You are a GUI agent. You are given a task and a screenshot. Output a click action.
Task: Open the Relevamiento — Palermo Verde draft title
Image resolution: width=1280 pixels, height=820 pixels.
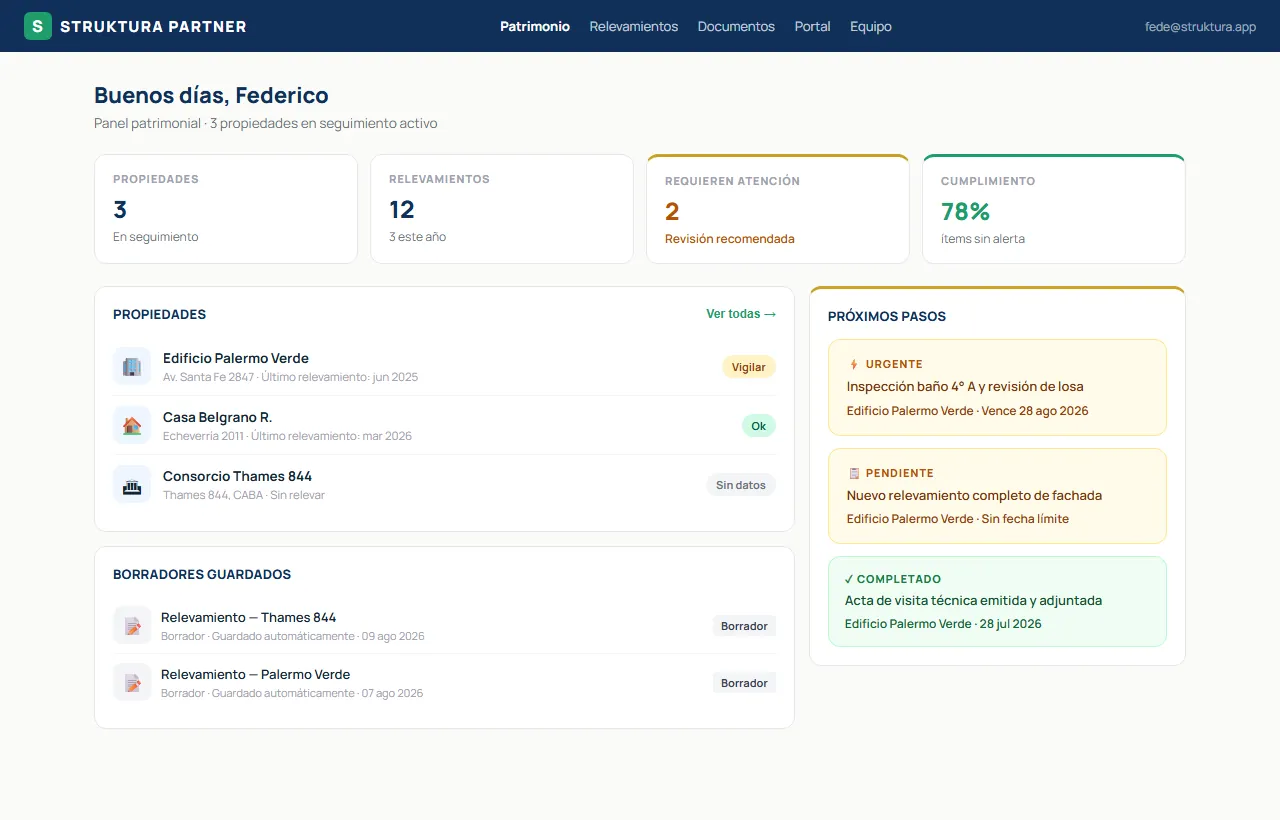point(256,674)
